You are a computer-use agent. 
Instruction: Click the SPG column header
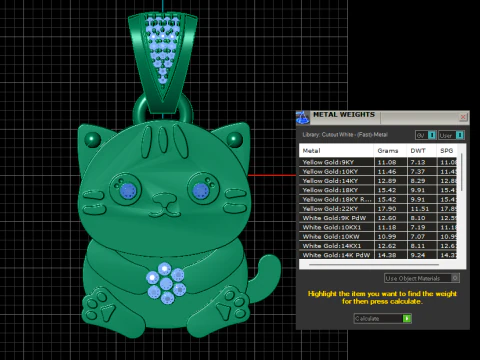pyautogui.click(x=447, y=151)
